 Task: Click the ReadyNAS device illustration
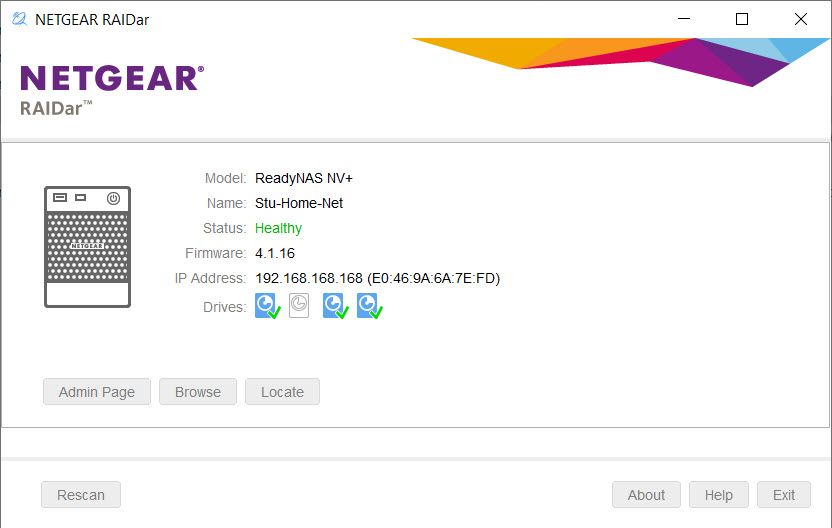pyautogui.click(x=87, y=246)
